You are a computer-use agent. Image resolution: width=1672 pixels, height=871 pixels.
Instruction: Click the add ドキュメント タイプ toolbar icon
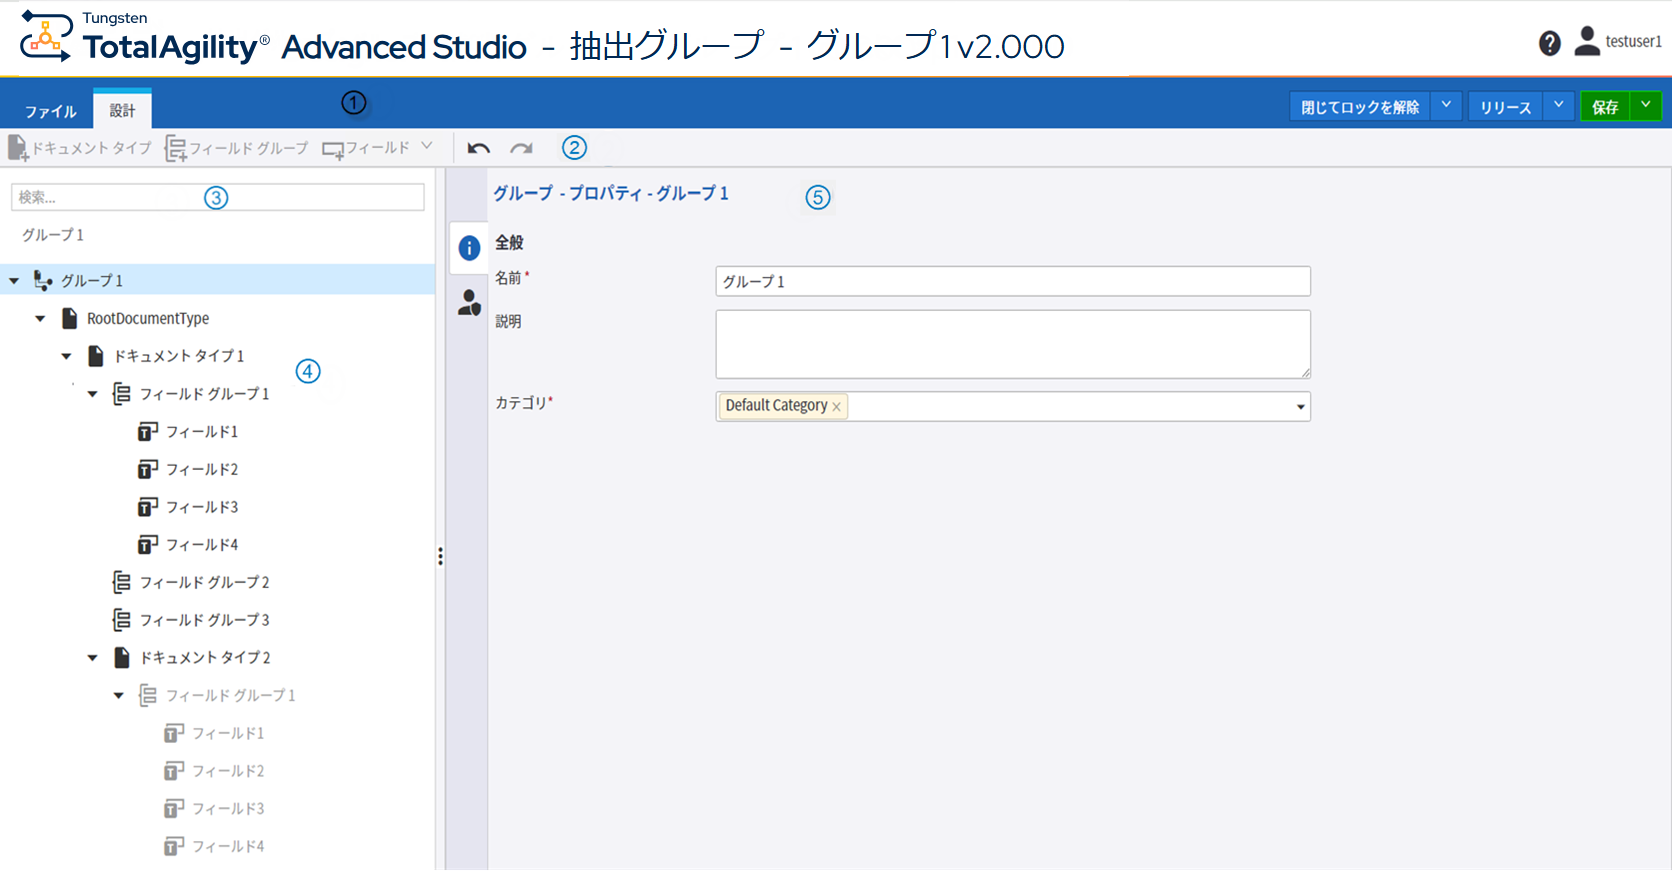point(18,148)
